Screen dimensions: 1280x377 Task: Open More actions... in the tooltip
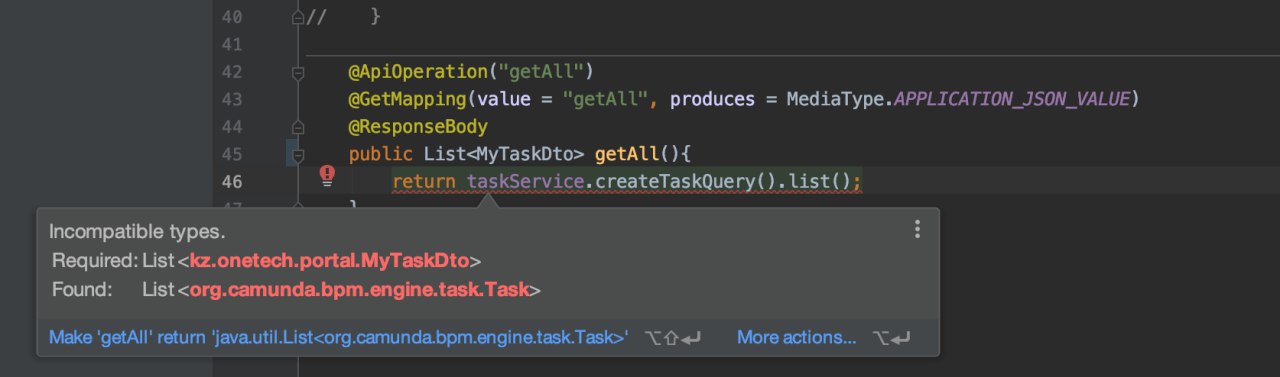[x=796, y=338]
